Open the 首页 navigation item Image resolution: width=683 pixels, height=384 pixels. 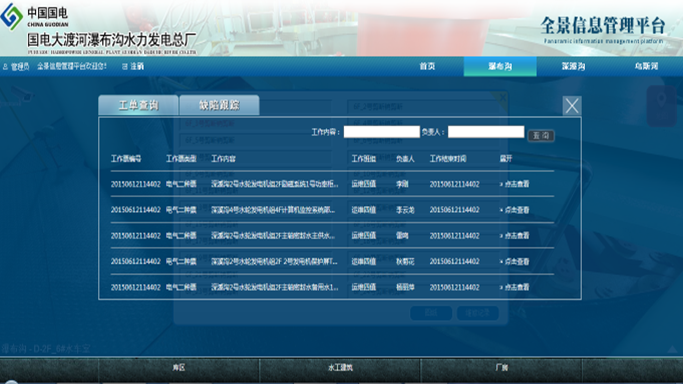pos(427,66)
